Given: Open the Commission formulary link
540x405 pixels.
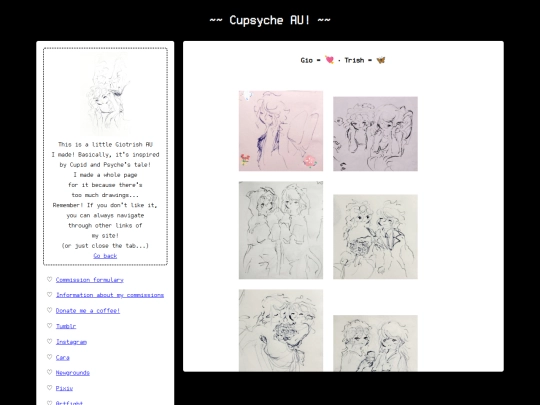Looking at the screenshot, I should (90, 280).
